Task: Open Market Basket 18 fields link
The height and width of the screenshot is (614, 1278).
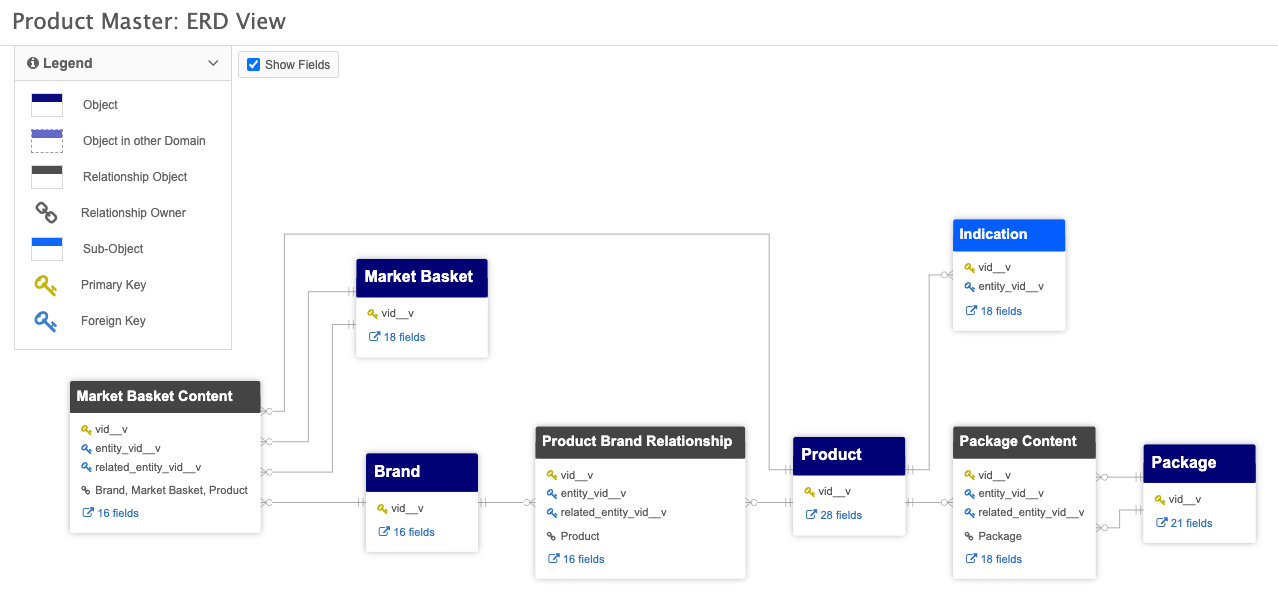Action: [404, 337]
